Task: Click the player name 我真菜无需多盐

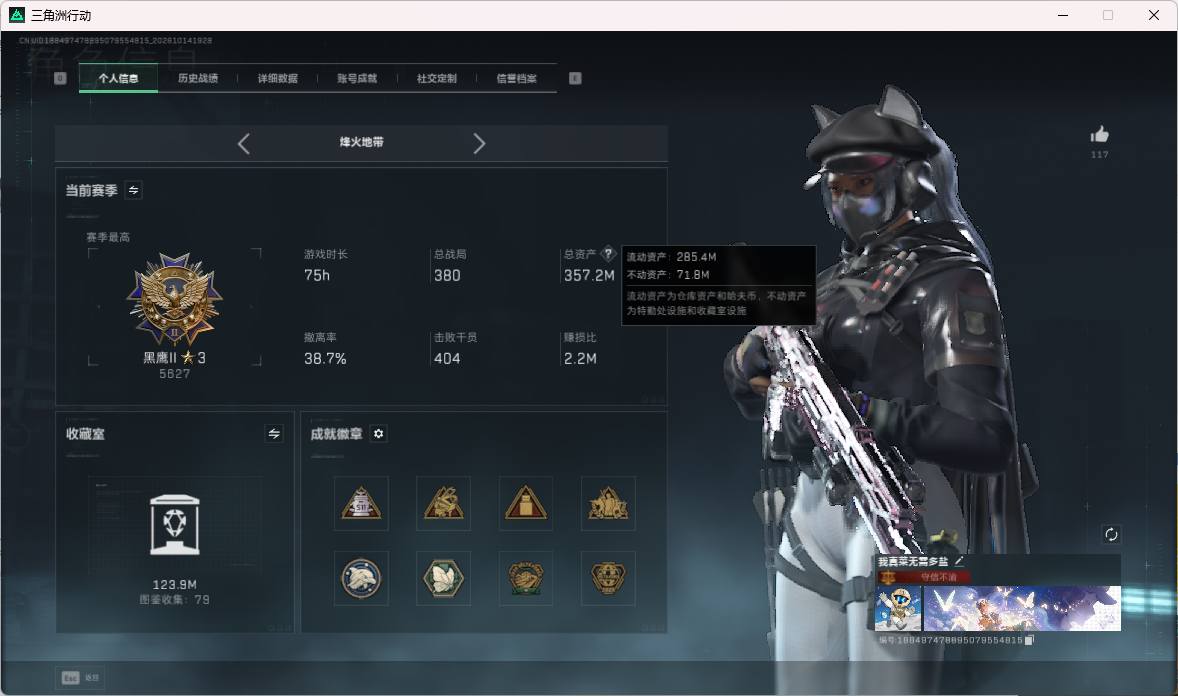Action: tap(913, 561)
